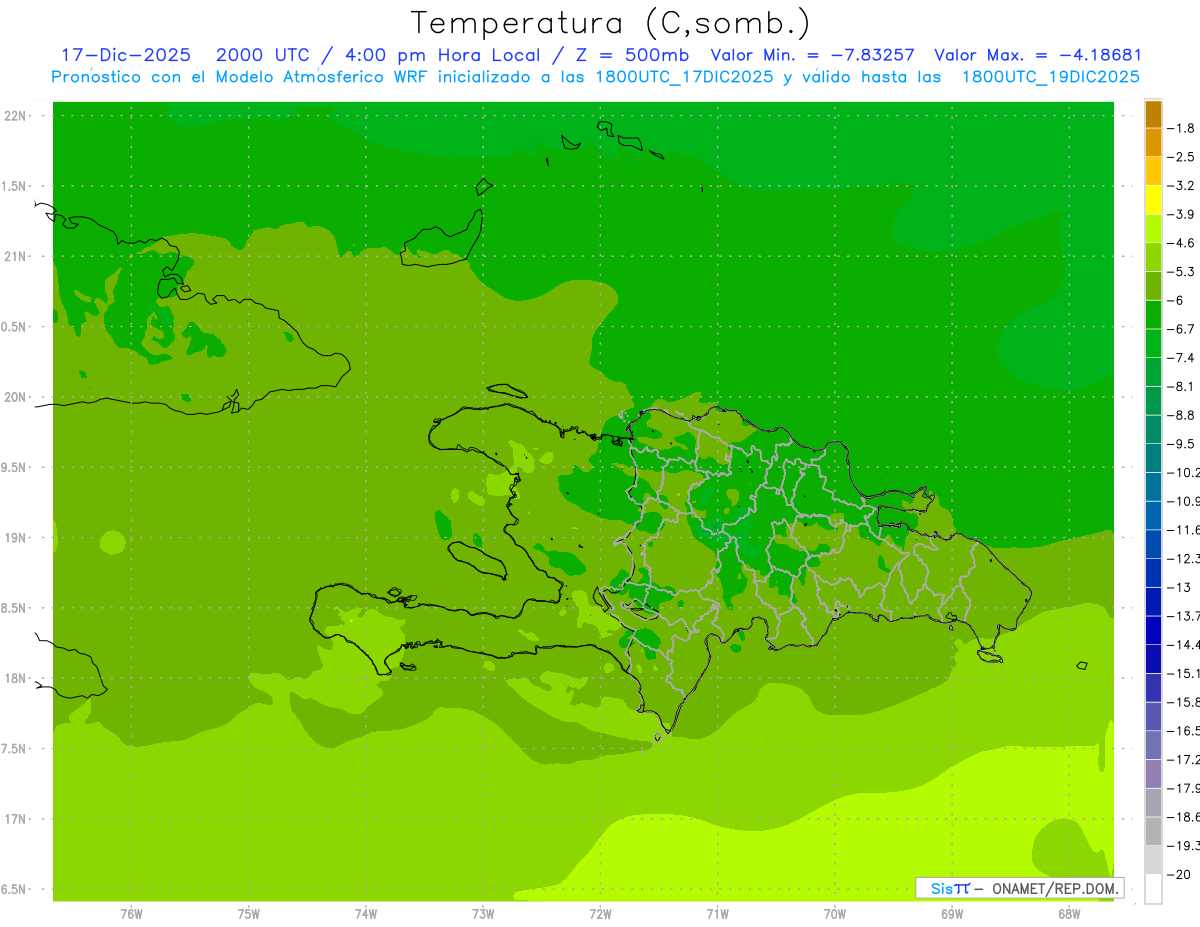The height and width of the screenshot is (927, 1200).
Task: Click the 68W longitude label
Action: pyautogui.click(x=1069, y=914)
